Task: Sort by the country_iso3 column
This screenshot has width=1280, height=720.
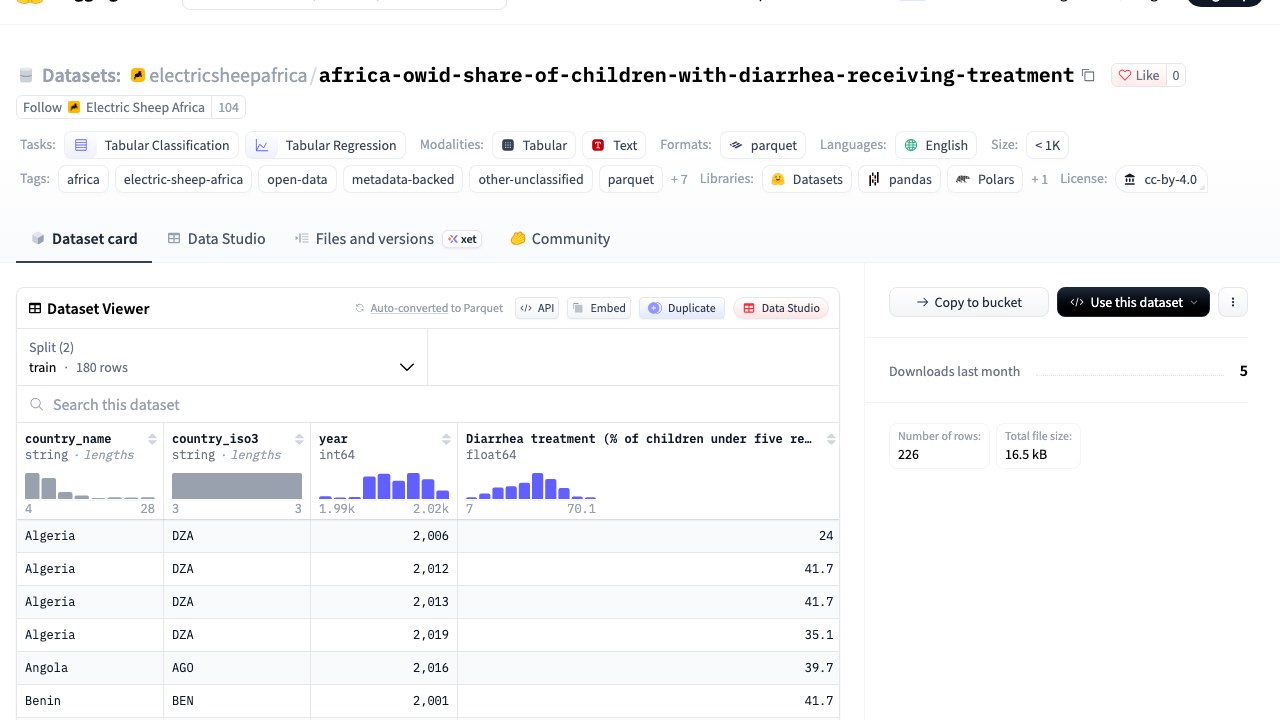Action: 299,439
